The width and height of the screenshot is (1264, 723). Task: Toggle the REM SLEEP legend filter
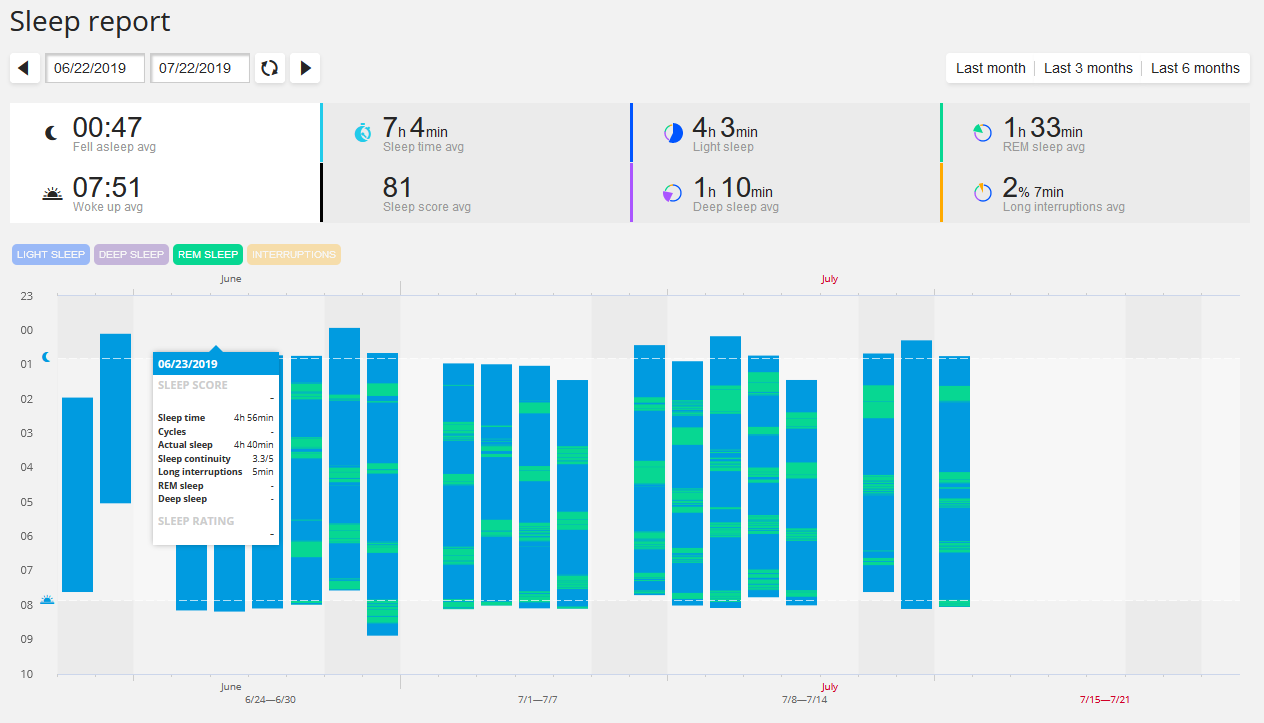pos(208,254)
